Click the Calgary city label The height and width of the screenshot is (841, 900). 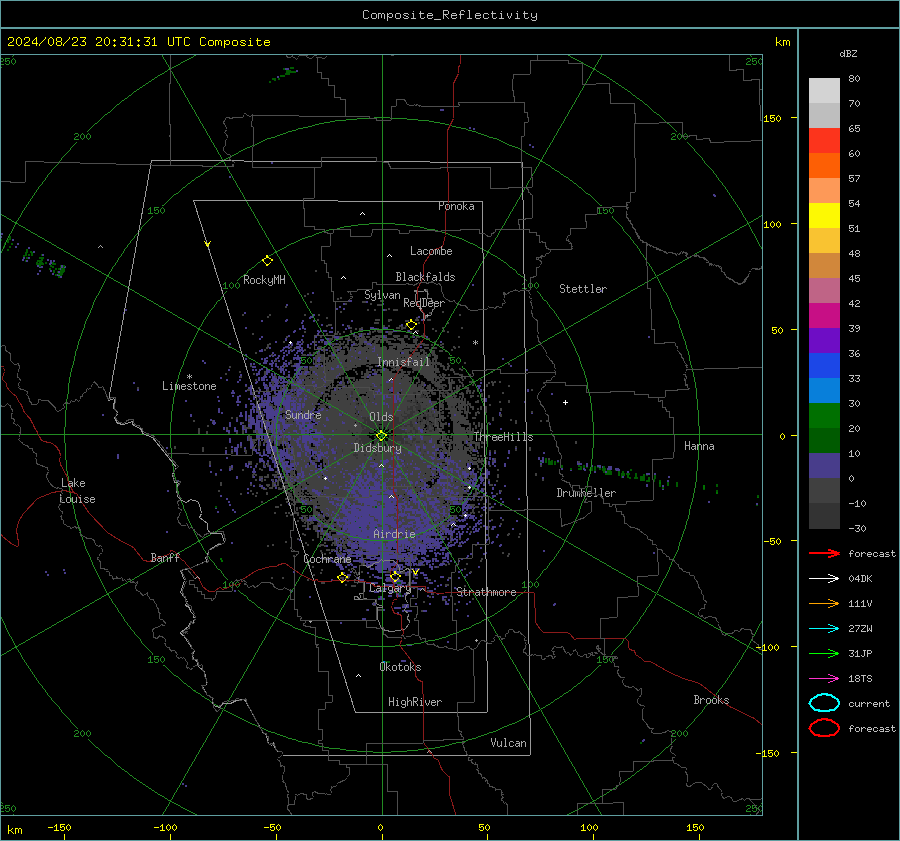(x=390, y=588)
